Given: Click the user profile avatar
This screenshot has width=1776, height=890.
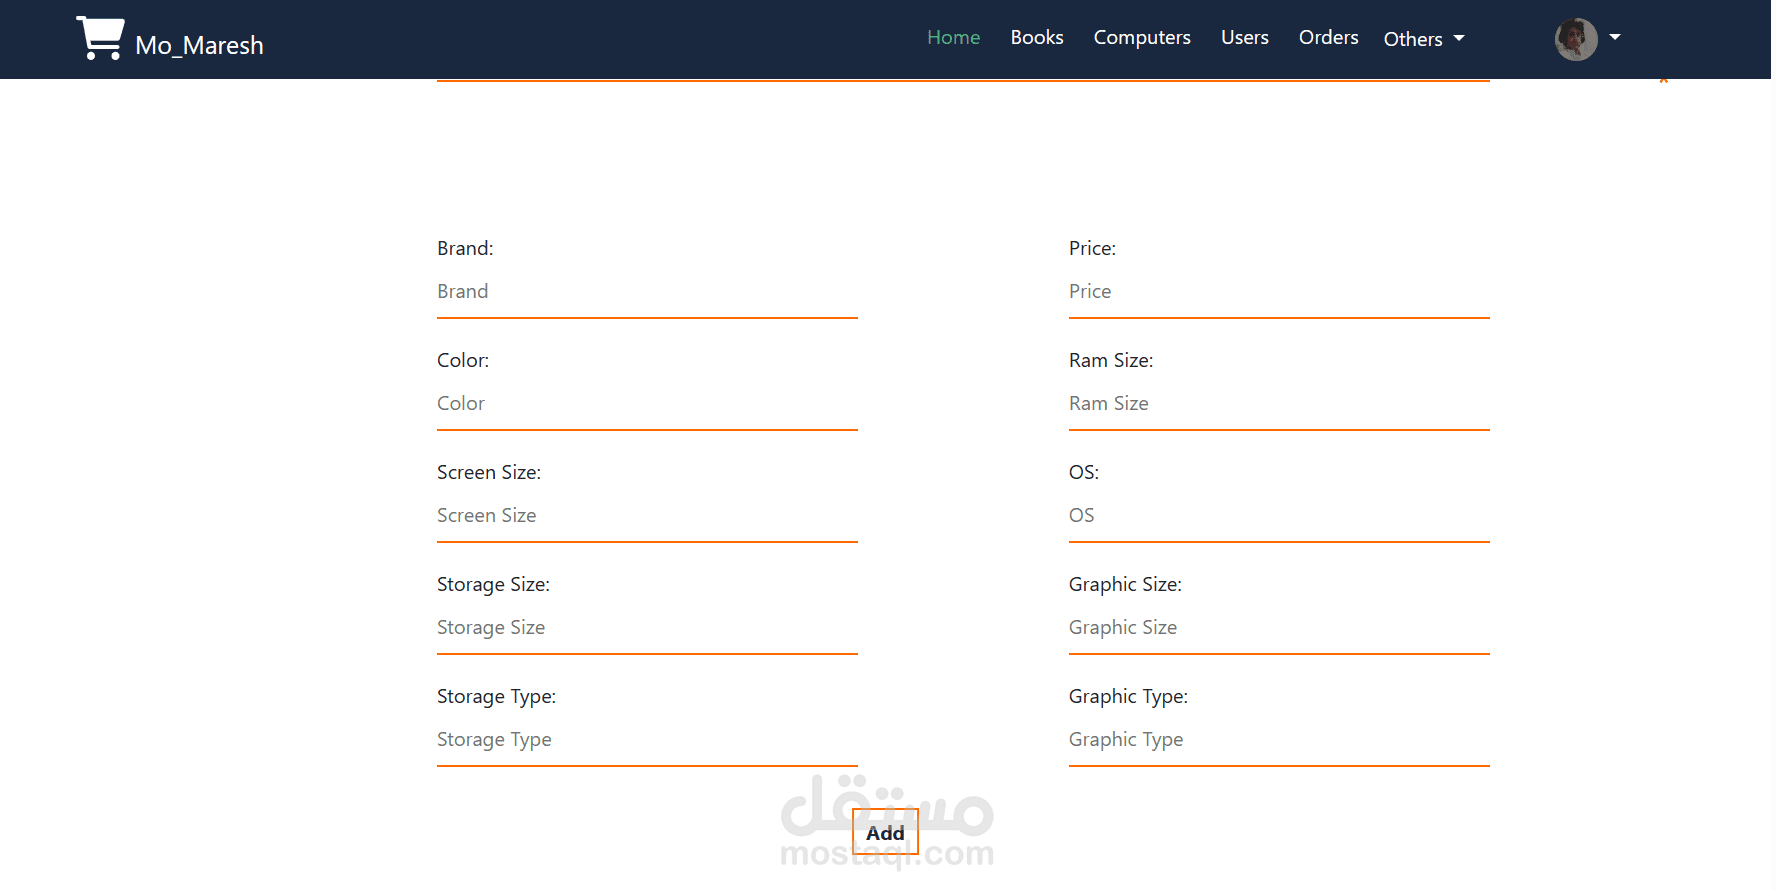Looking at the screenshot, I should click(x=1575, y=40).
